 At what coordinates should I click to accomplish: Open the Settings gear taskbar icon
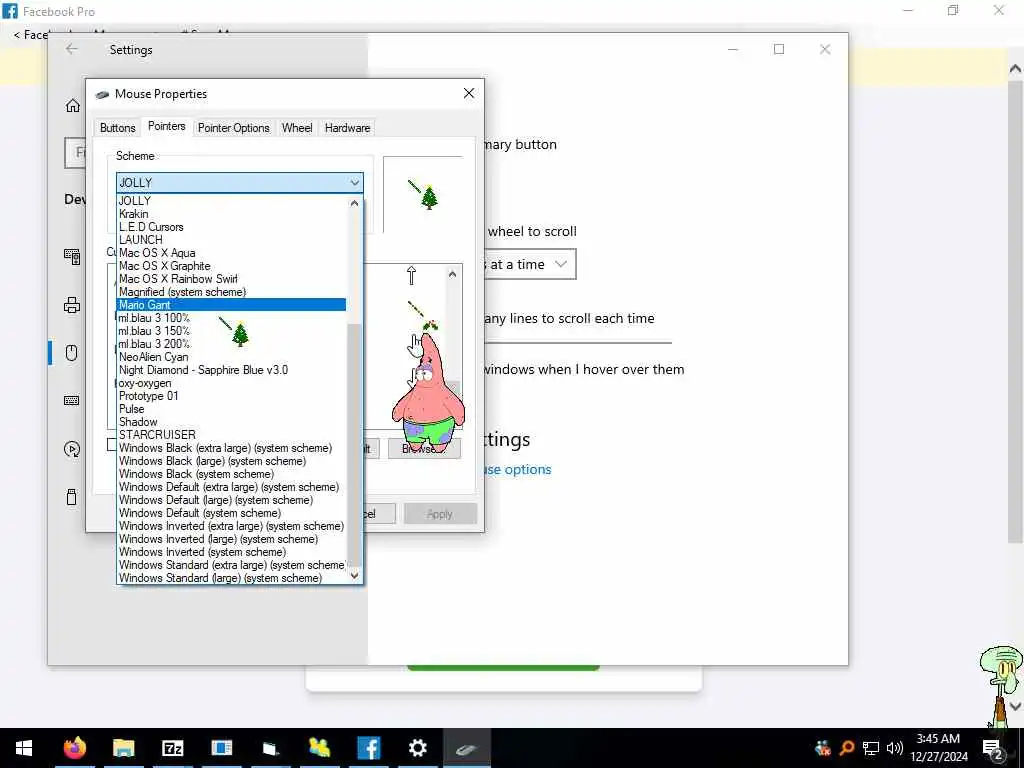coord(417,748)
